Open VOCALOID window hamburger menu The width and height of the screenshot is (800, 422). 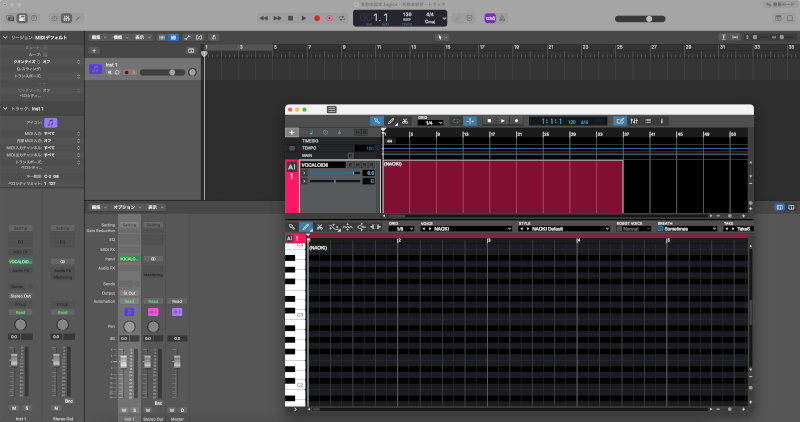[x=332, y=110]
